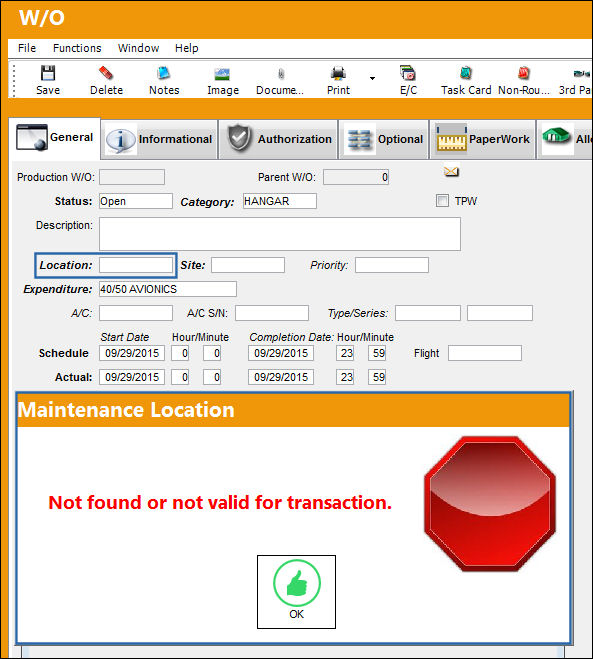Viewport: 593px width, 659px height.
Task: Switch to the General tab
Action: coord(55,138)
